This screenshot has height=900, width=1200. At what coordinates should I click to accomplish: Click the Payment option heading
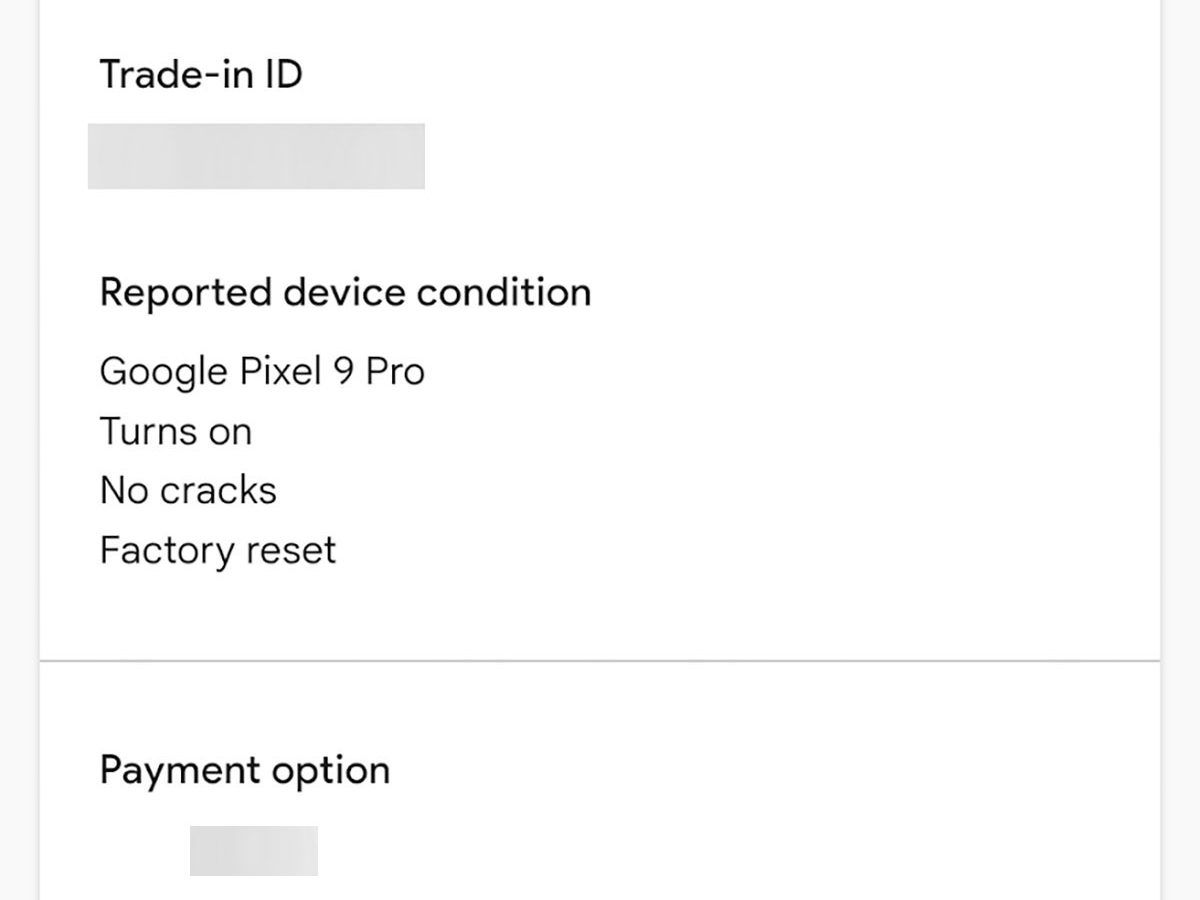(245, 771)
